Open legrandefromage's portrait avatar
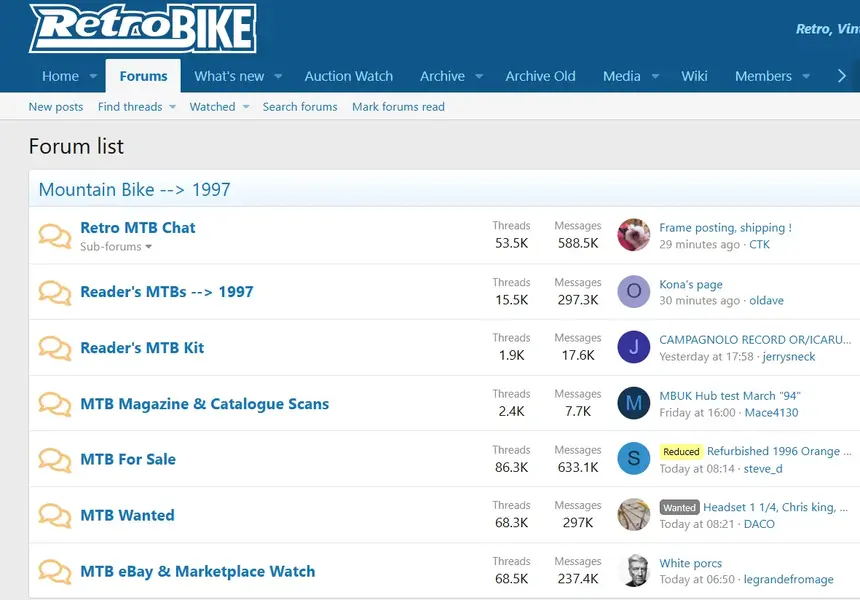The width and height of the screenshot is (860, 600). click(633, 570)
